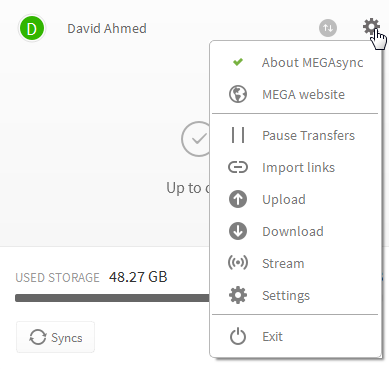Click the stream broadcast icon
This screenshot has width=389, height=369.
coord(238,263)
